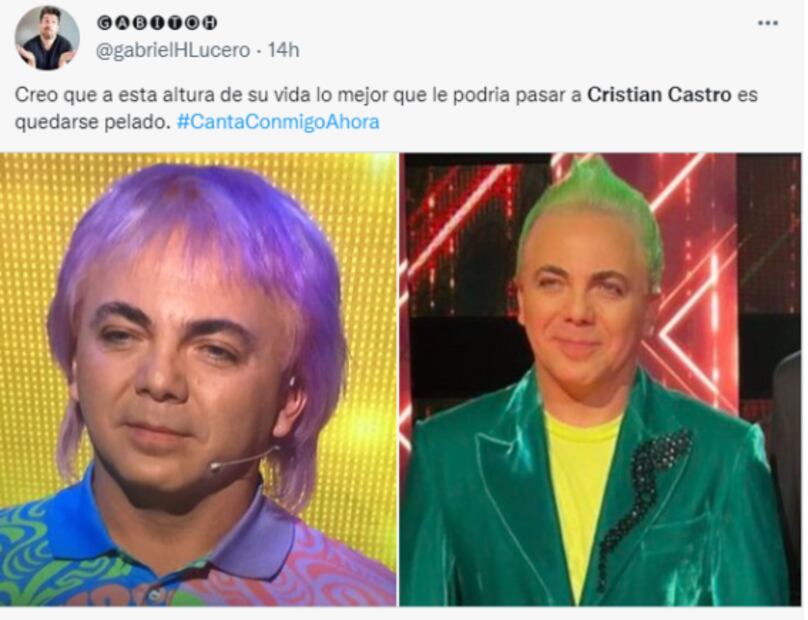Follow the #CantaConmigoAhora hashtag
The image size is (808, 620).
click(x=278, y=122)
